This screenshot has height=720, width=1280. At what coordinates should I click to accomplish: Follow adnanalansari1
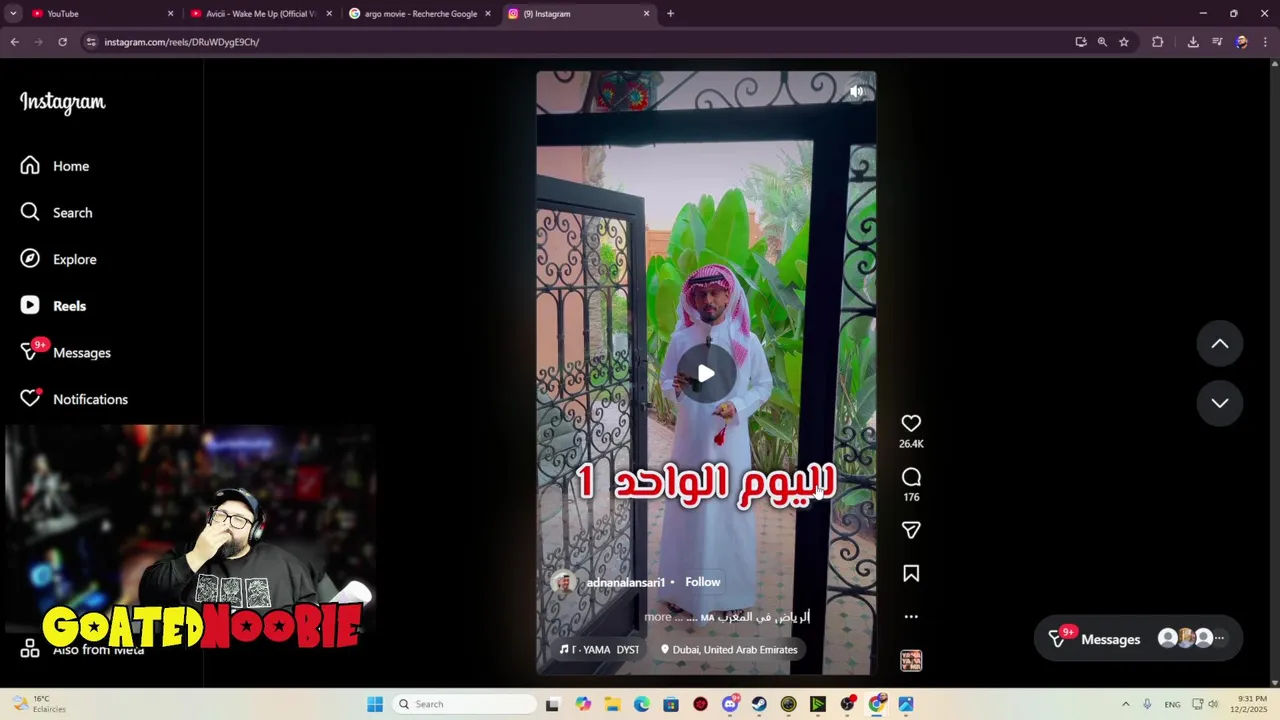(702, 582)
